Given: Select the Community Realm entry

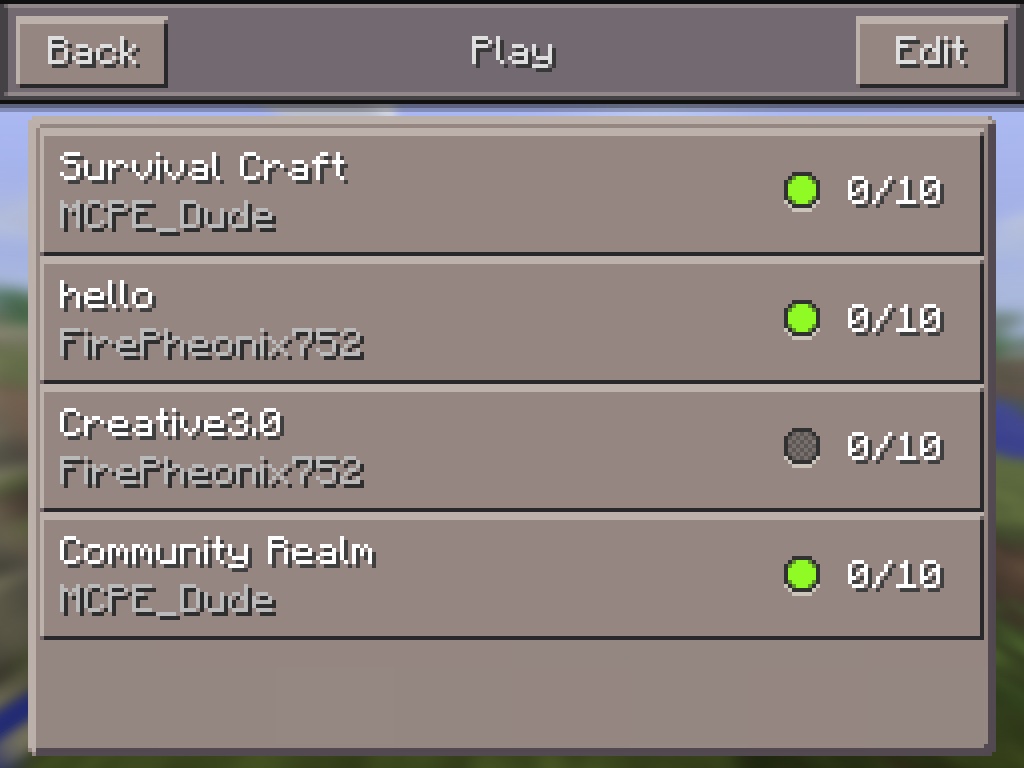Looking at the screenshot, I should pyautogui.click(x=512, y=576).
